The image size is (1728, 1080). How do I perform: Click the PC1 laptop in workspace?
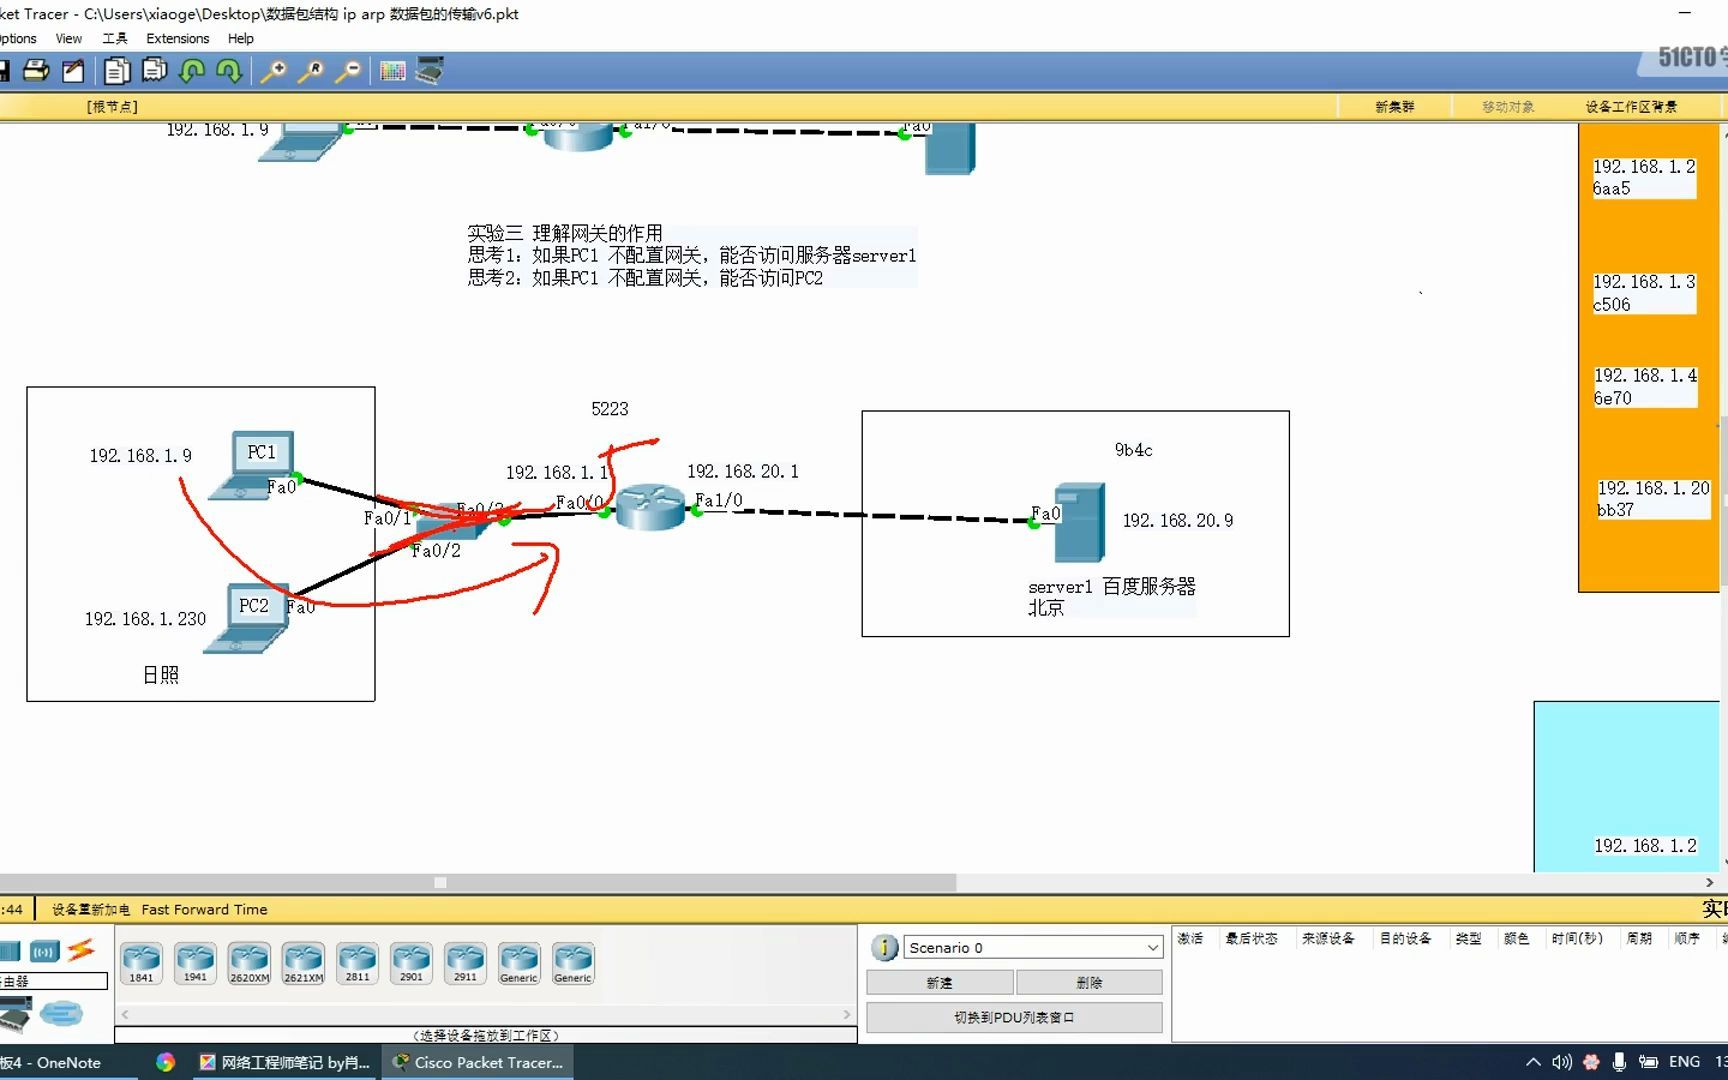(x=254, y=466)
